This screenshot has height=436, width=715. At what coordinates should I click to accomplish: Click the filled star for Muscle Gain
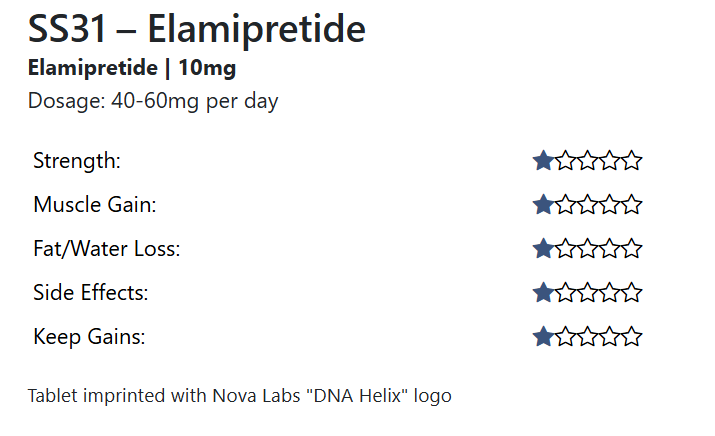pyautogui.click(x=544, y=204)
